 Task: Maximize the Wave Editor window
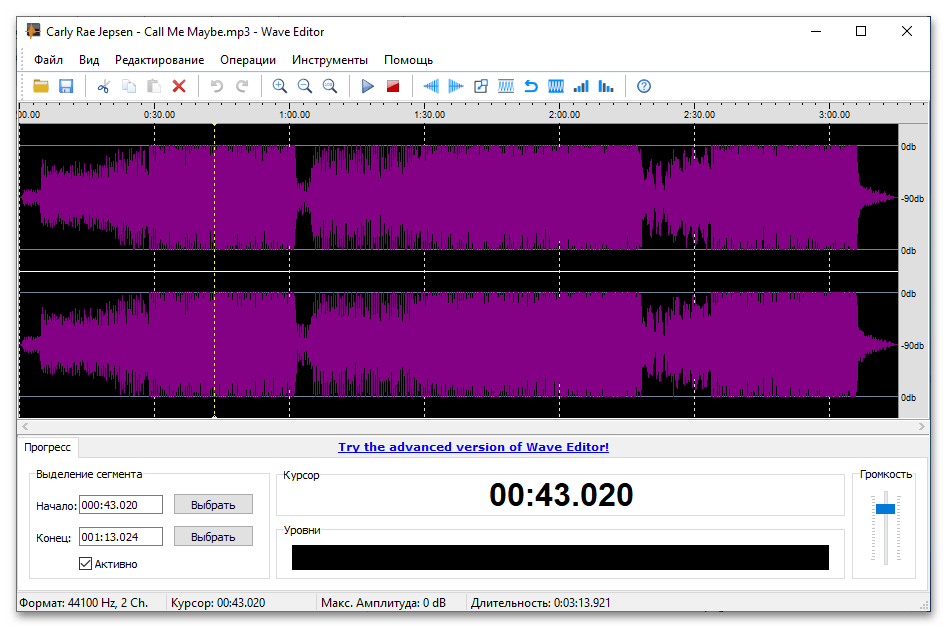click(861, 31)
